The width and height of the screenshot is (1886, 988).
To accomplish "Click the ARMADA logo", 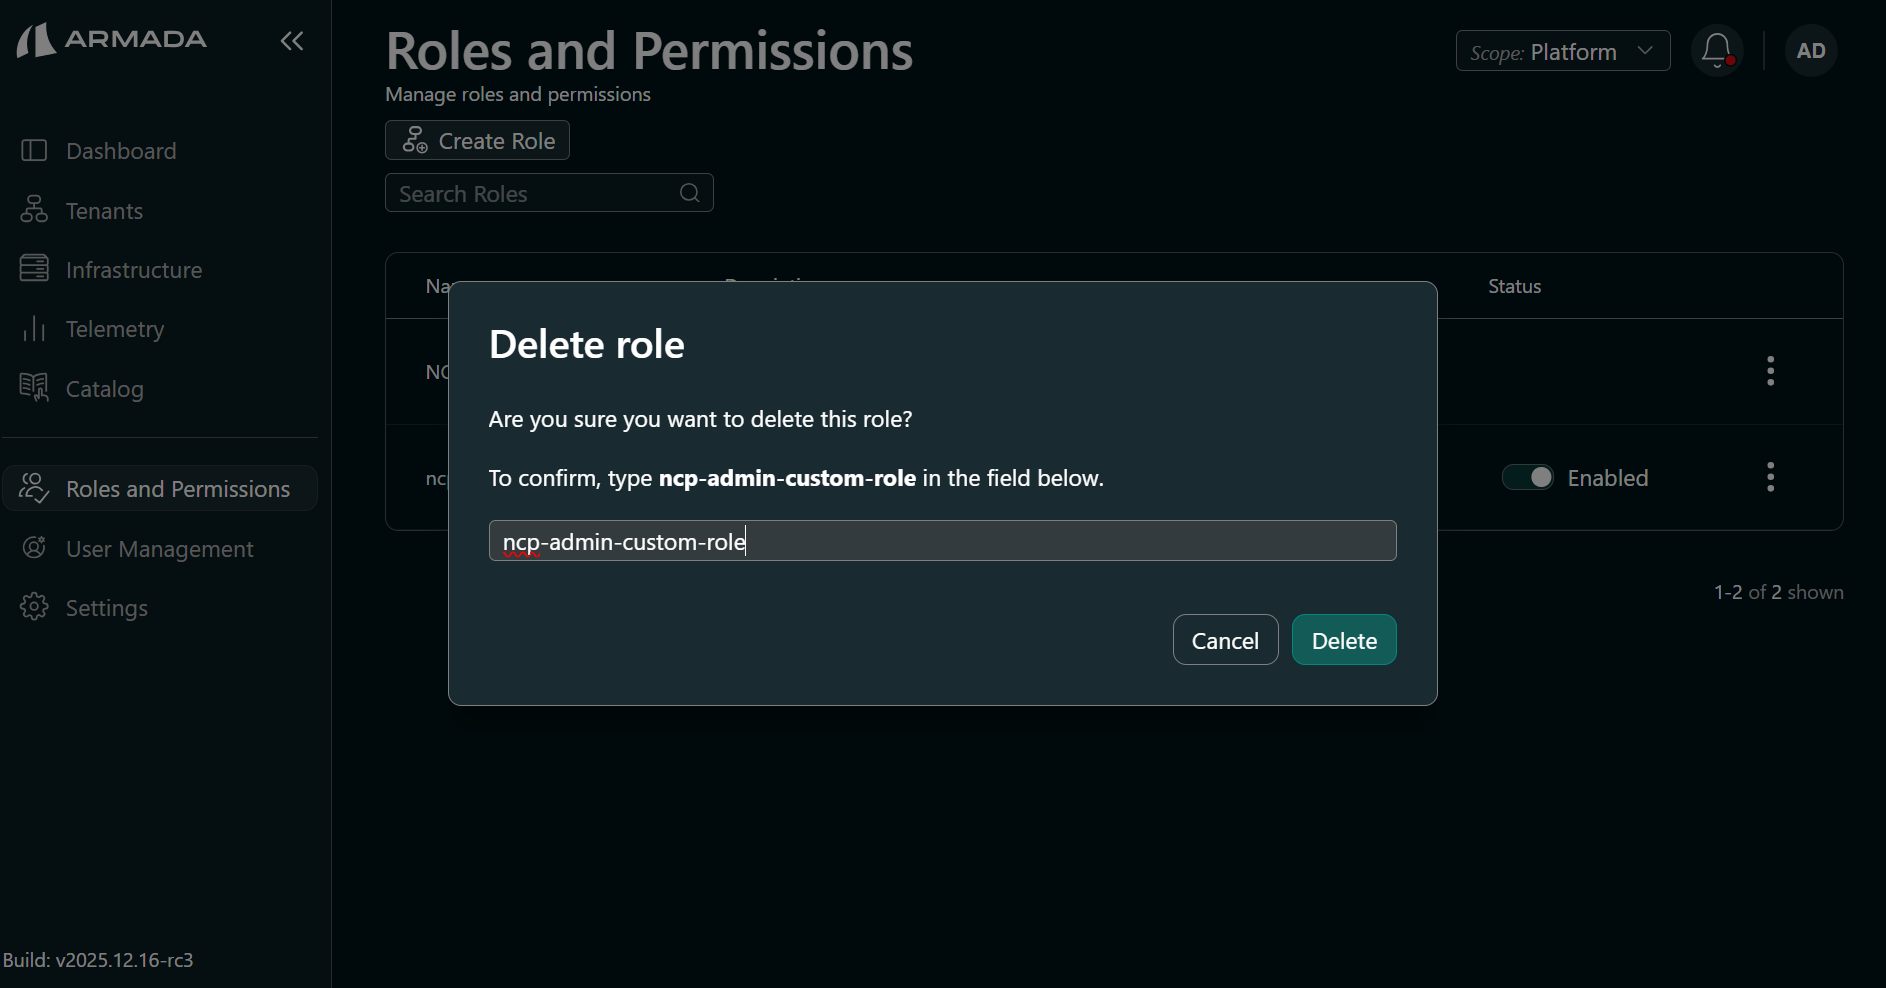I will [111, 40].
